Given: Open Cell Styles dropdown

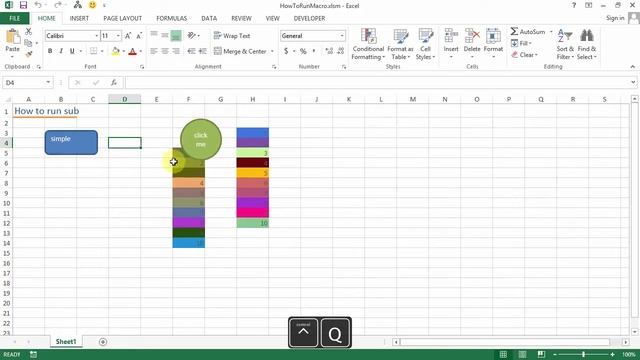Looking at the screenshot, I should [425, 45].
